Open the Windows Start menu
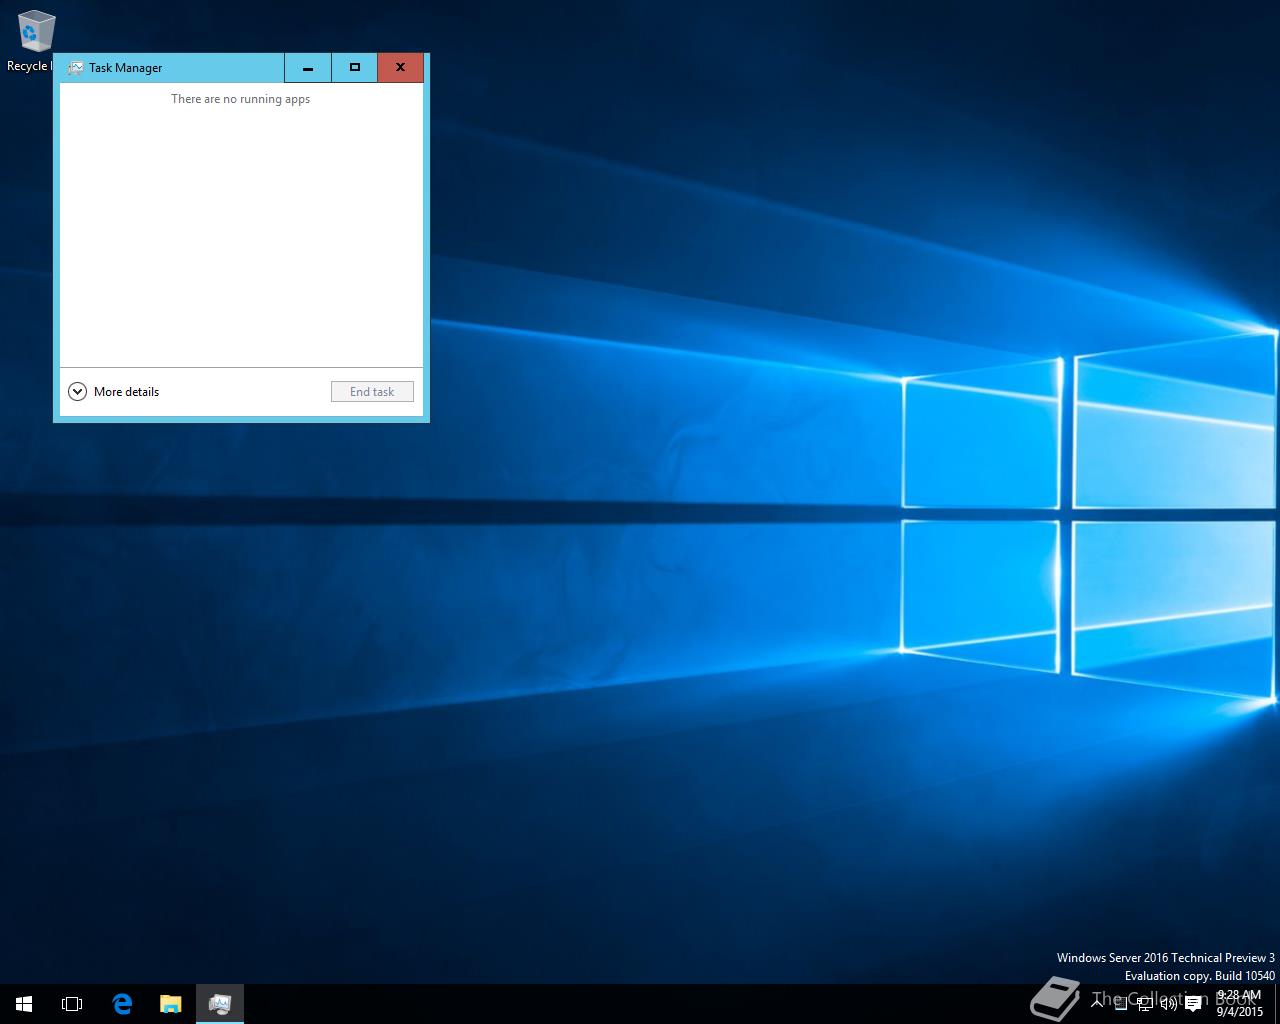This screenshot has height=1024, width=1280. pyautogui.click(x=24, y=1004)
